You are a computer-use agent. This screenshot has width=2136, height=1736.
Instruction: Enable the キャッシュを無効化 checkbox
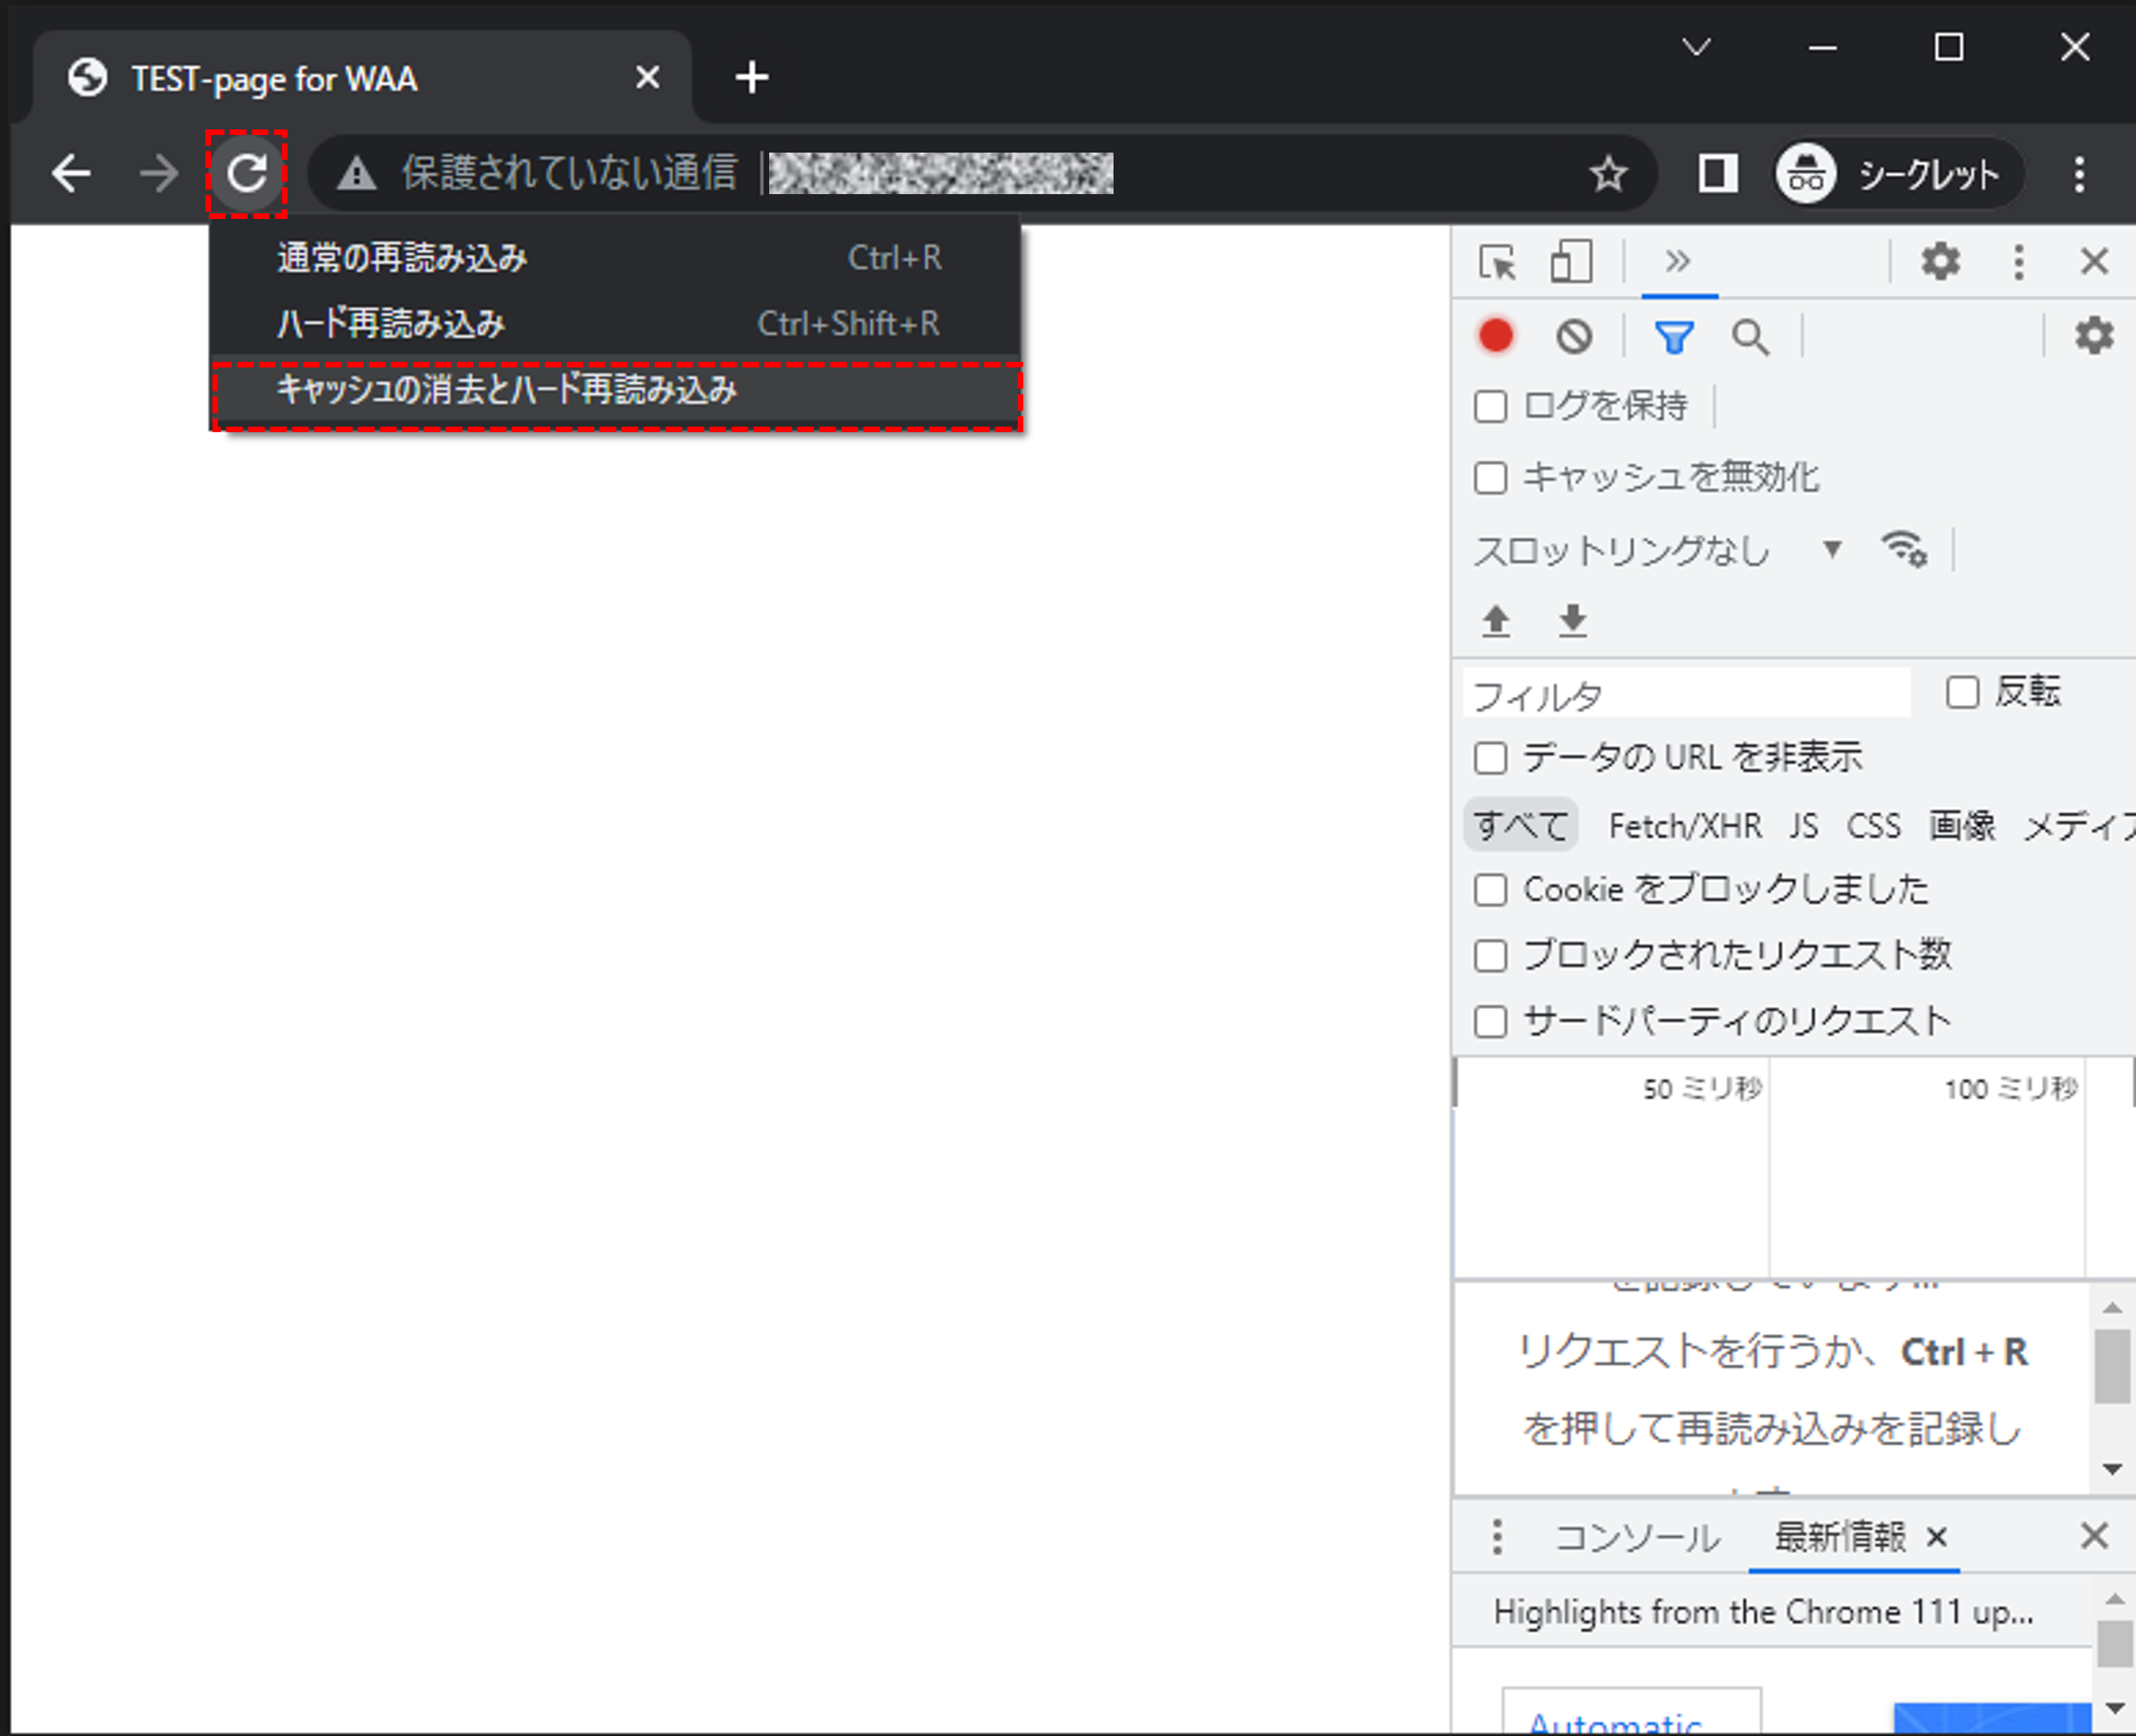tap(1490, 477)
